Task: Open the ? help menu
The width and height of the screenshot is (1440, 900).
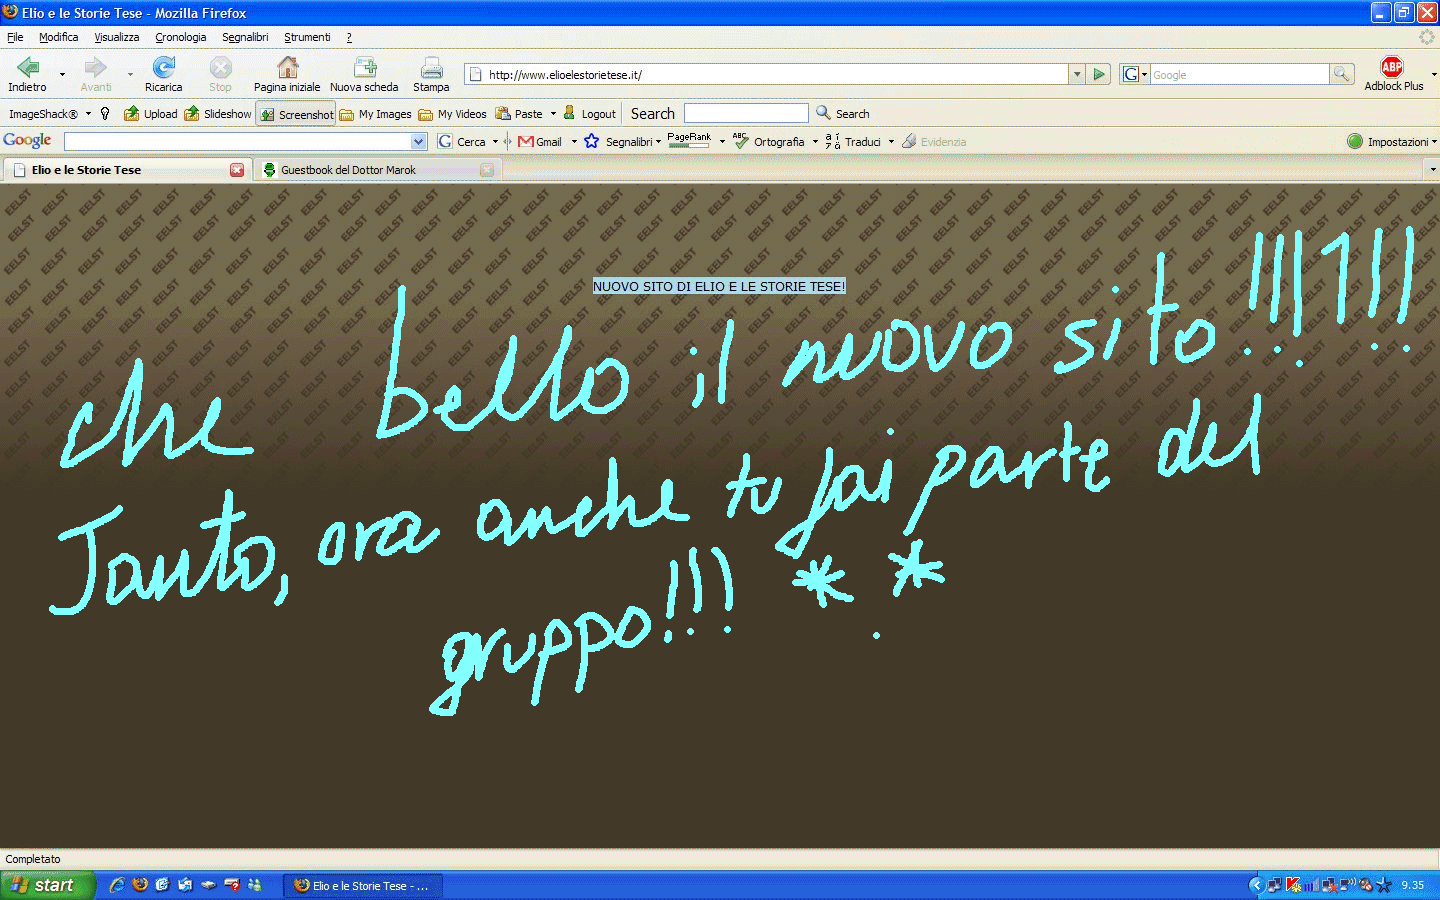Action: click(x=349, y=37)
